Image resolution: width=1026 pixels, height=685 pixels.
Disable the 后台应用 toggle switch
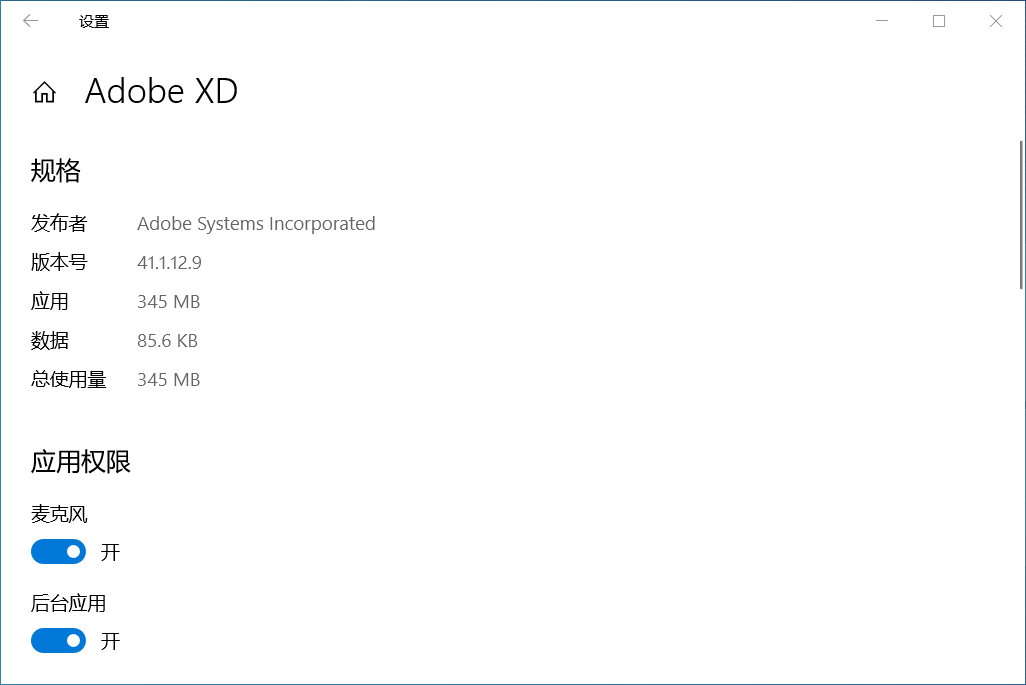pyautogui.click(x=58, y=640)
